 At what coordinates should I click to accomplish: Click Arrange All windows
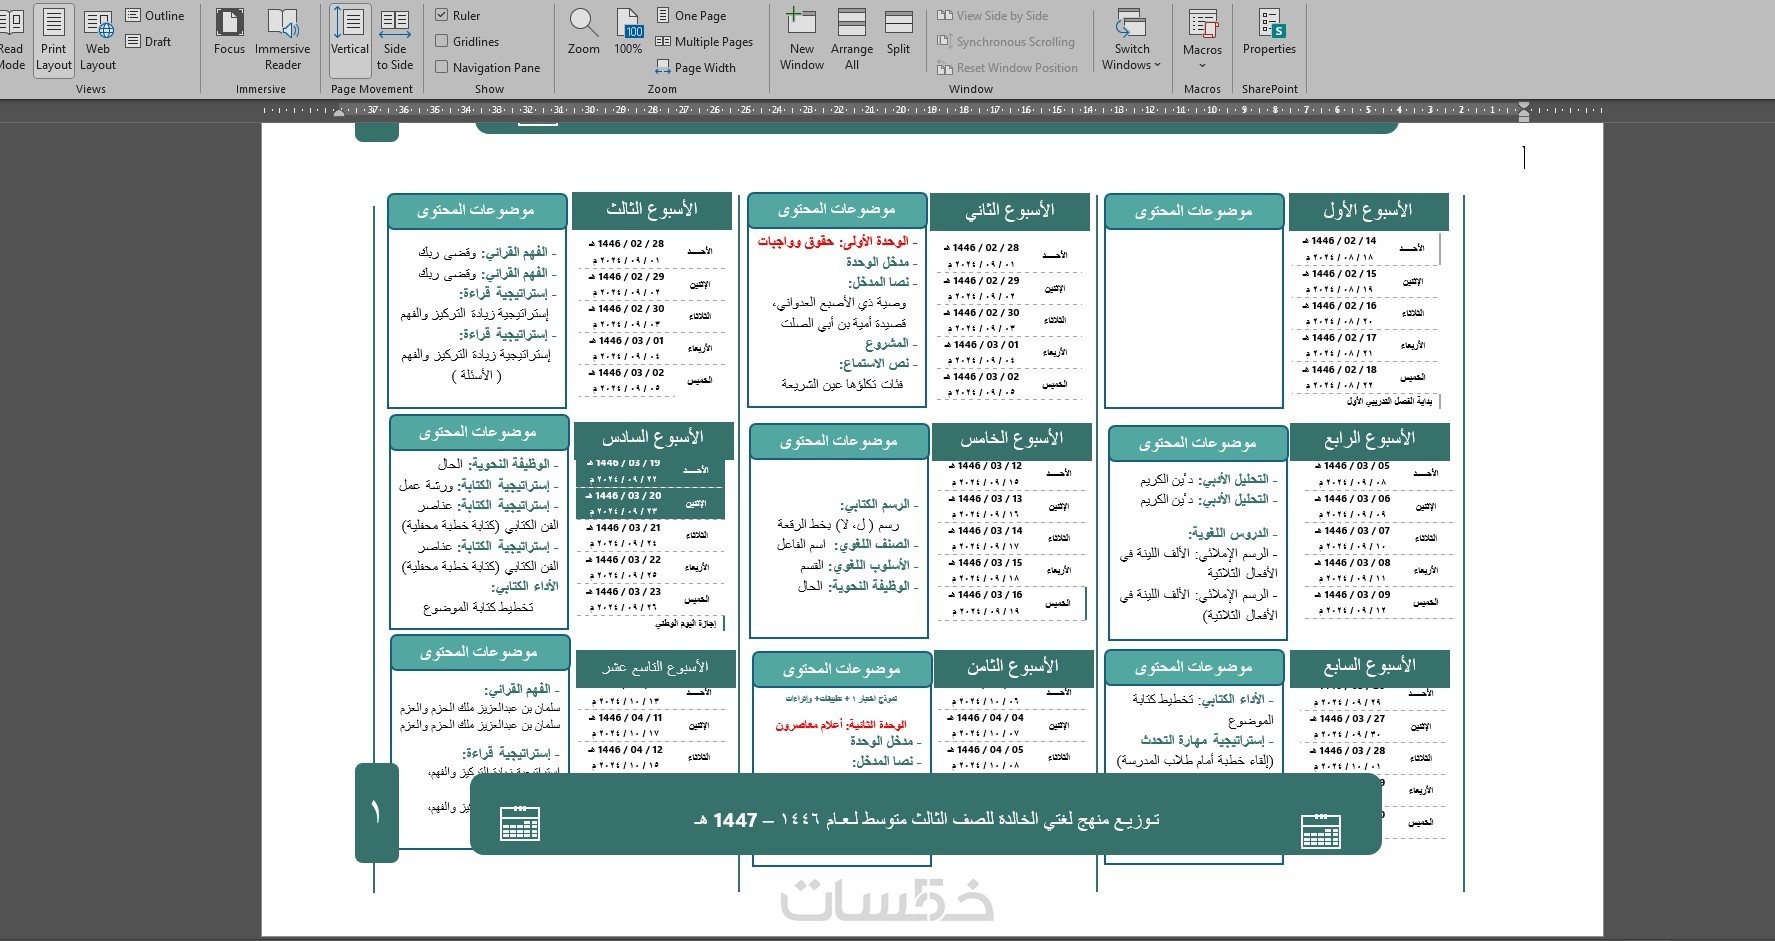pyautogui.click(x=852, y=41)
